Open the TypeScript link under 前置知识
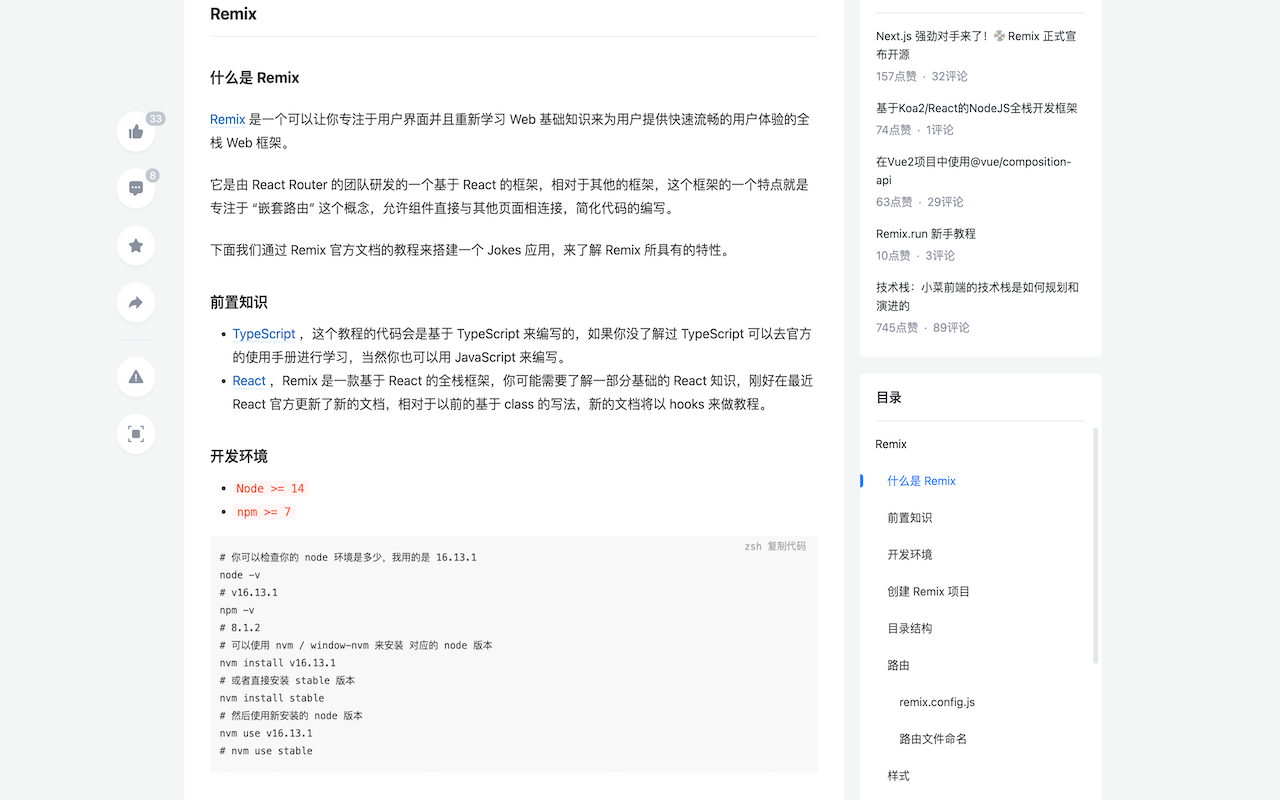This screenshot has height=800, width=1280. pyautogui.click(x=263, y=333)
